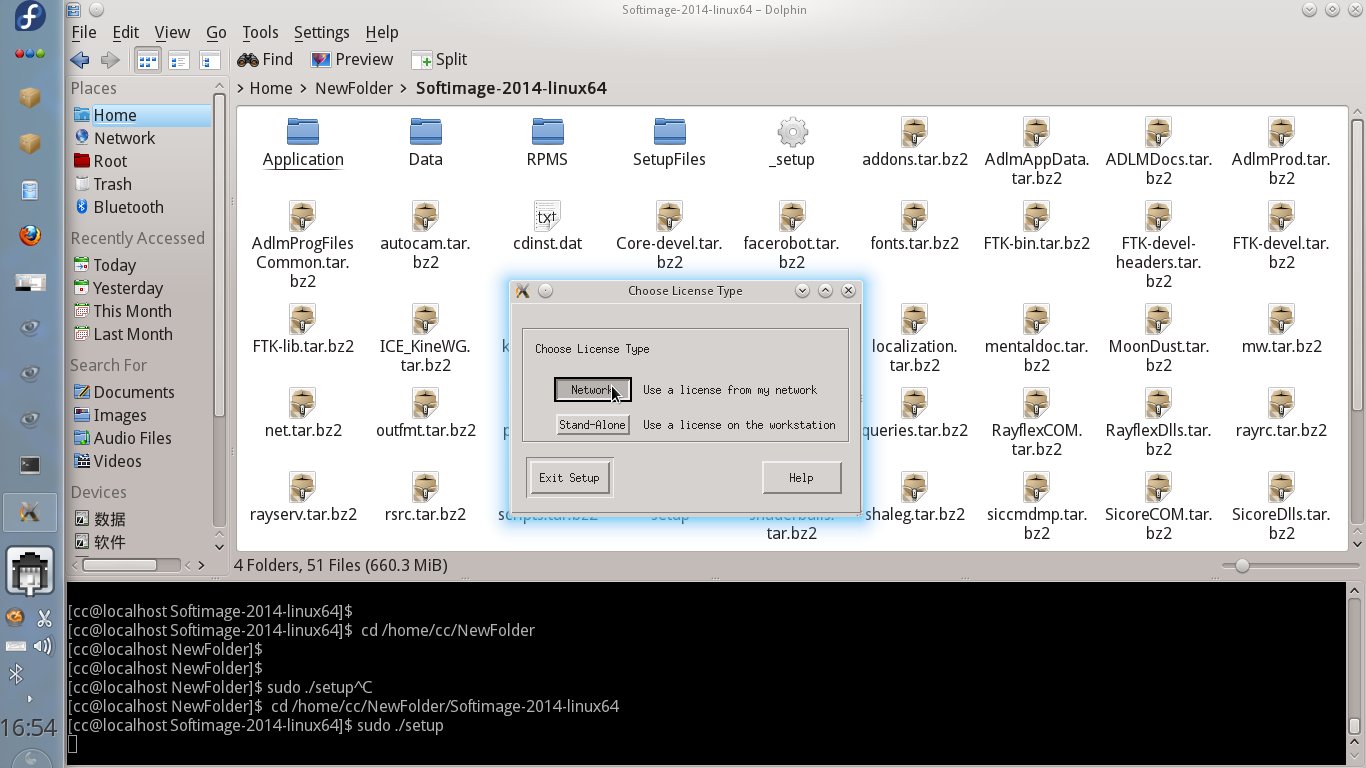Select addons.tar.bz2 archive icon
The width and height of the screenshot is (1366, 768).
[x=914, y=131]
